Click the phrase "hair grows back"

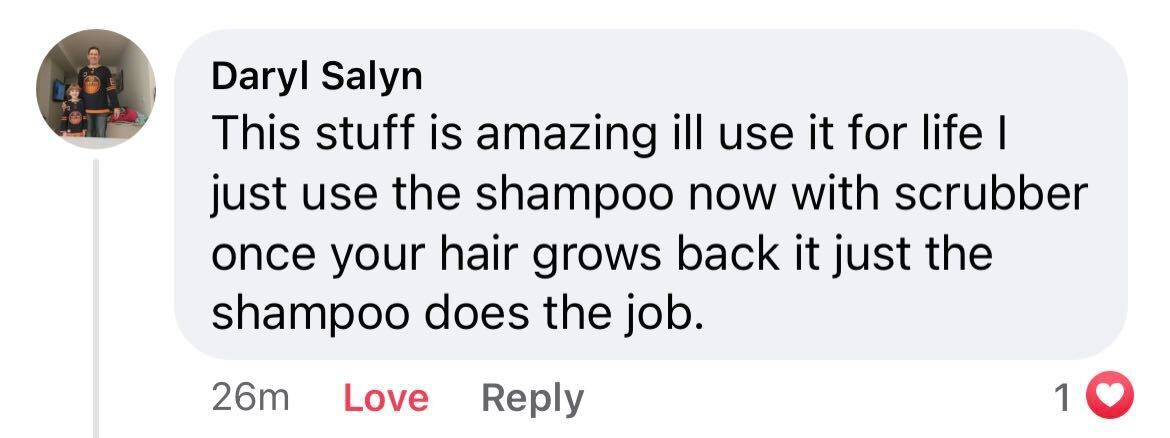tap(554, 256)
